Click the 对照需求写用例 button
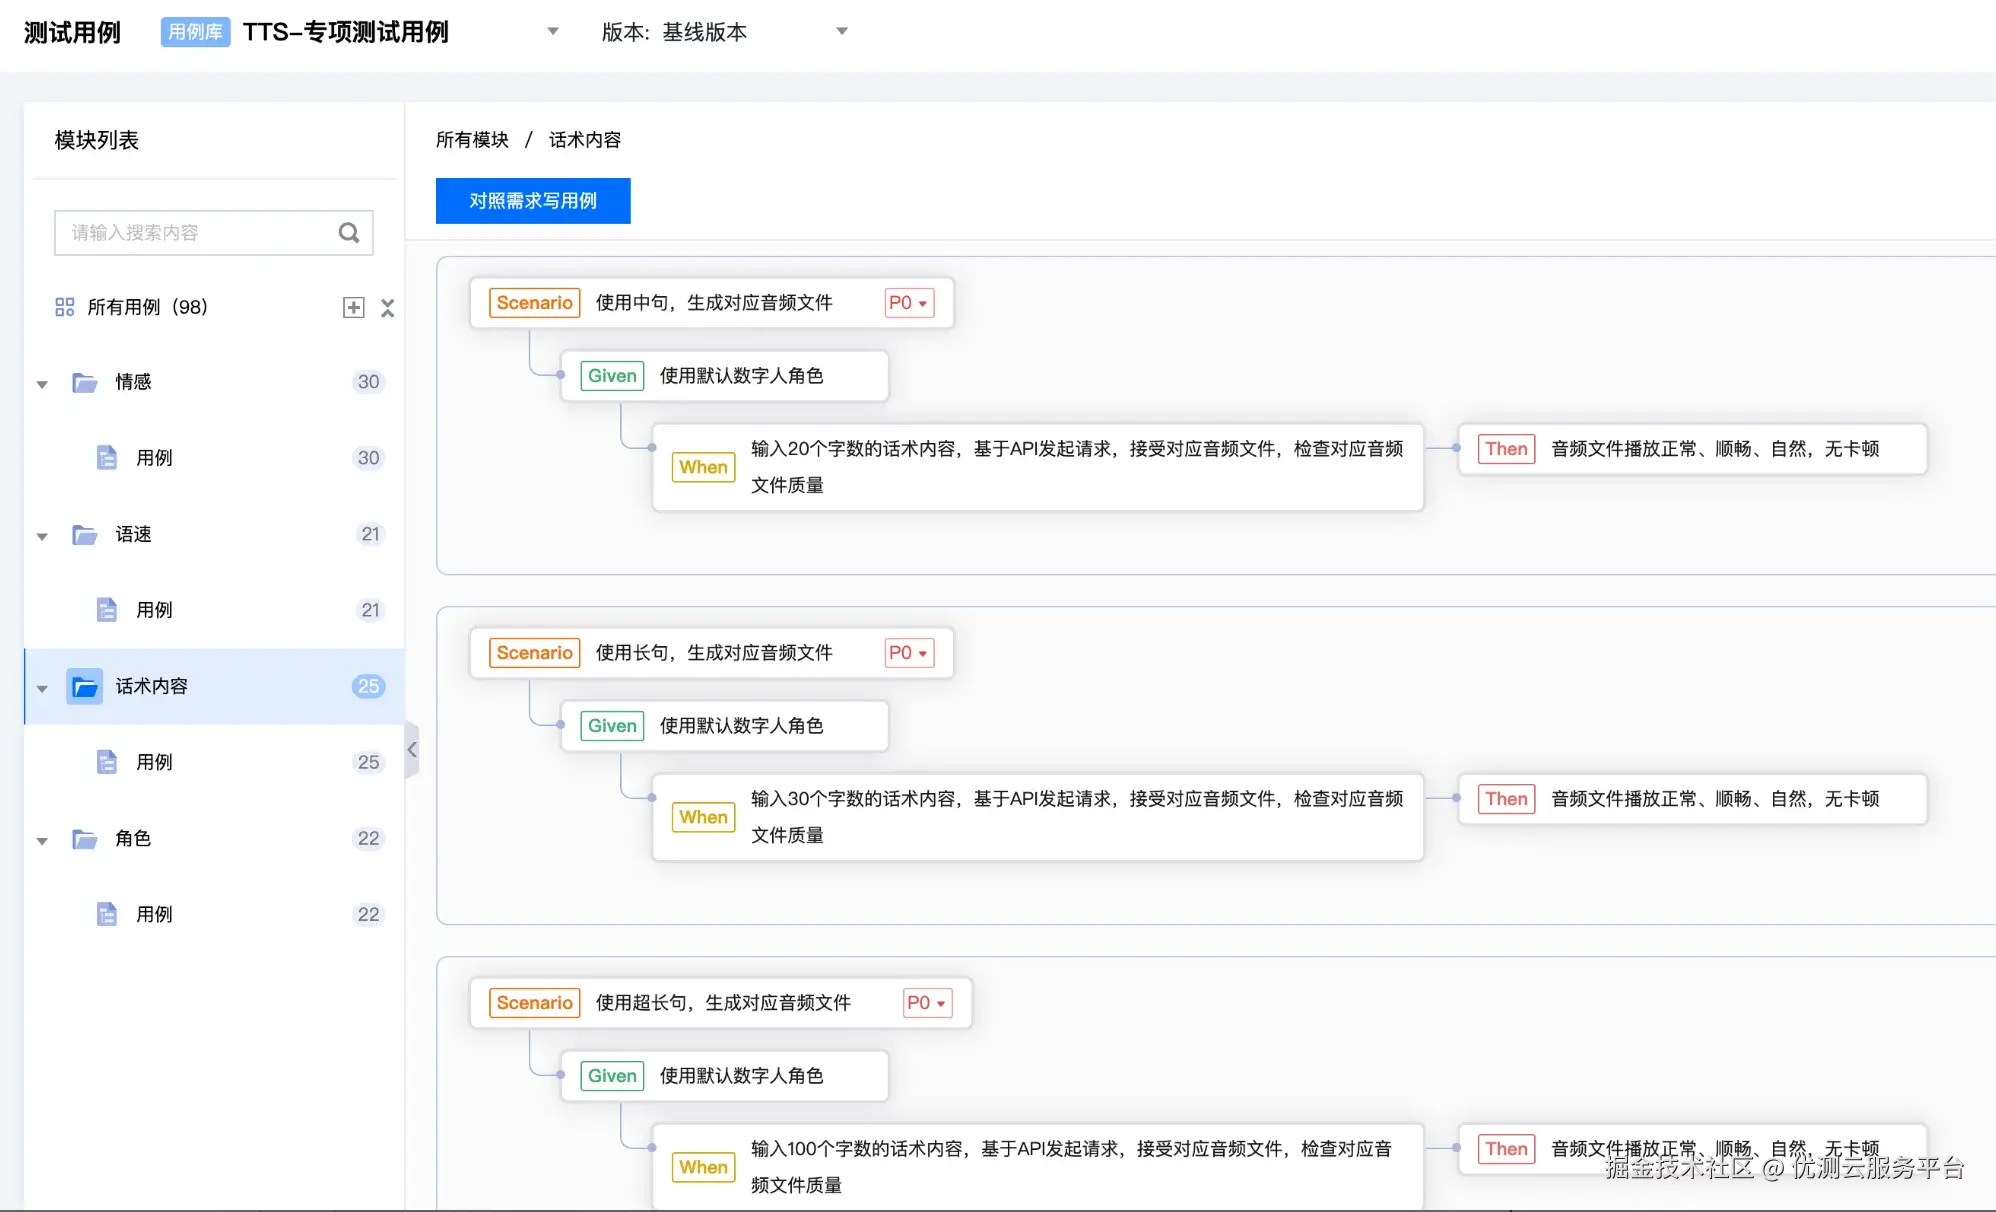This screenshot has height=1212, width=1996. pos(532,201)
